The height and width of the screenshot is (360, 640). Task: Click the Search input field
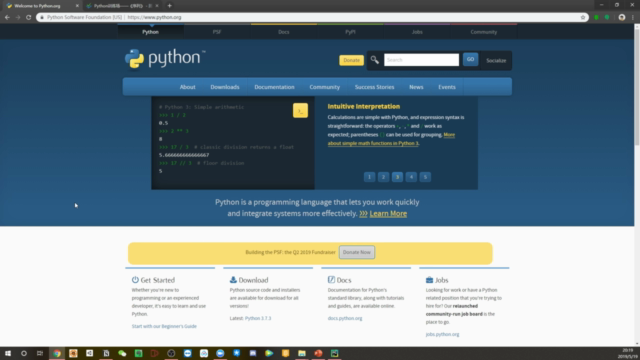pyautogui.click(x=421, y=60)
